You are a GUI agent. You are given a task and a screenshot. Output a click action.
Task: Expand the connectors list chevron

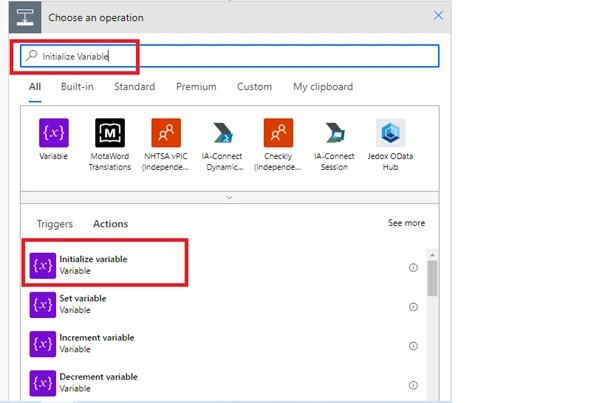pos(229,197)
